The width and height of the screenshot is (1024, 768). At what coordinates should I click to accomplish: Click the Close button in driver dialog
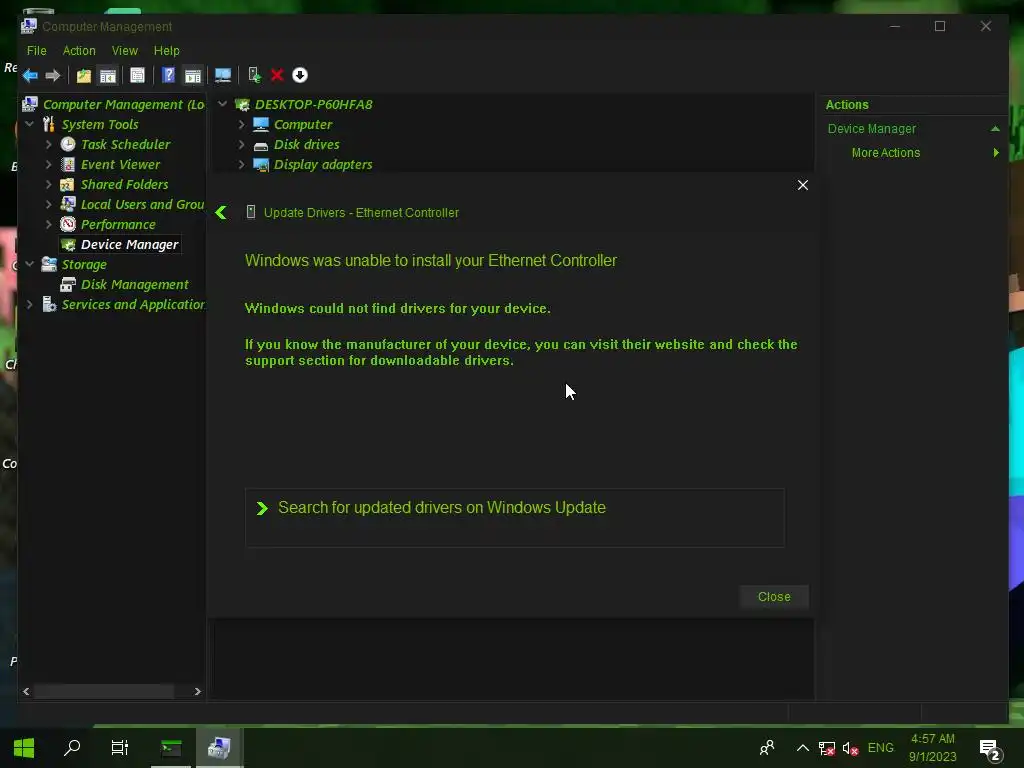pyautogui.click(x=774, y=597)
